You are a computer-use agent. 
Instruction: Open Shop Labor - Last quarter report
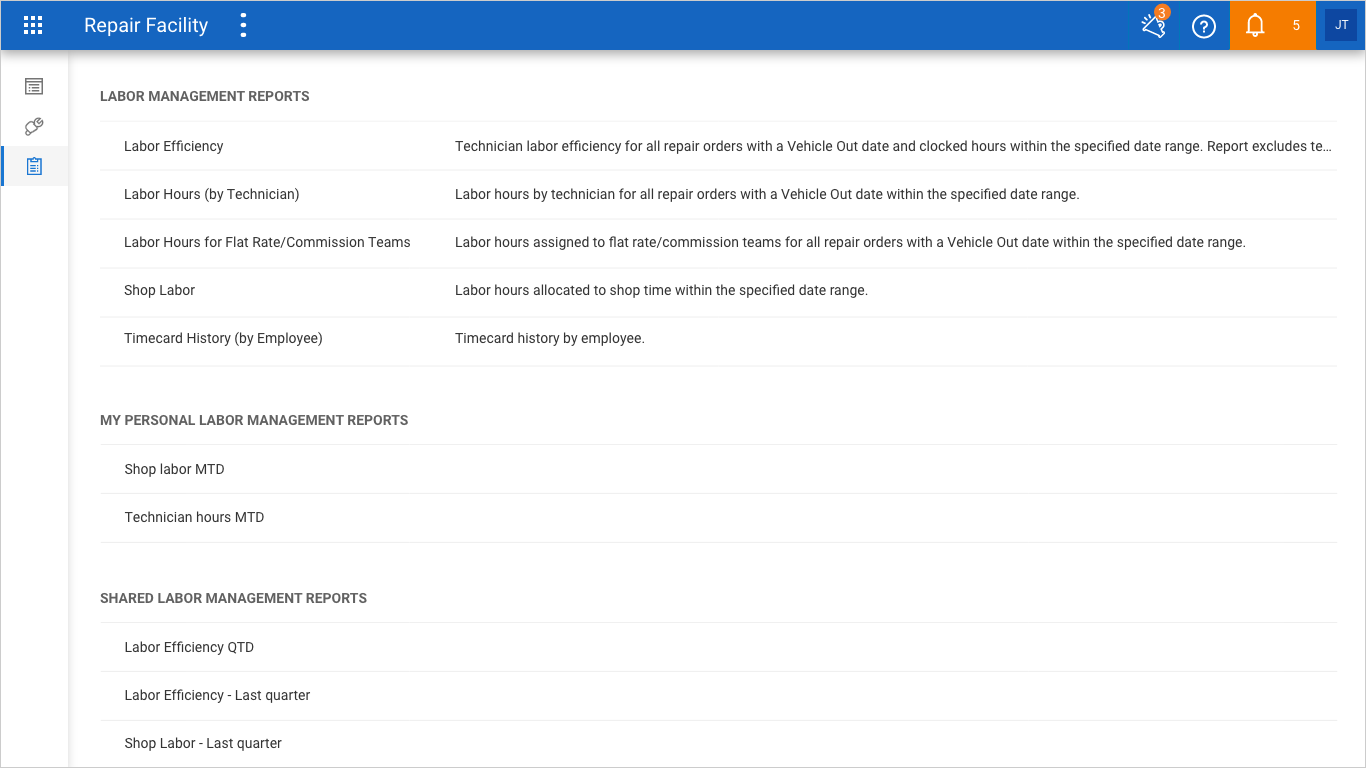coord(203,743)
